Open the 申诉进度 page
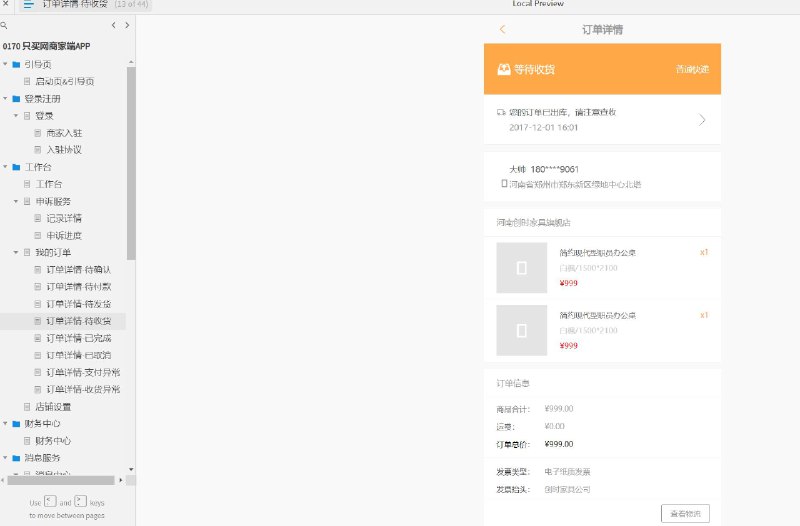Viewport: 800px width, 526px height. click(x=64, y=236)
